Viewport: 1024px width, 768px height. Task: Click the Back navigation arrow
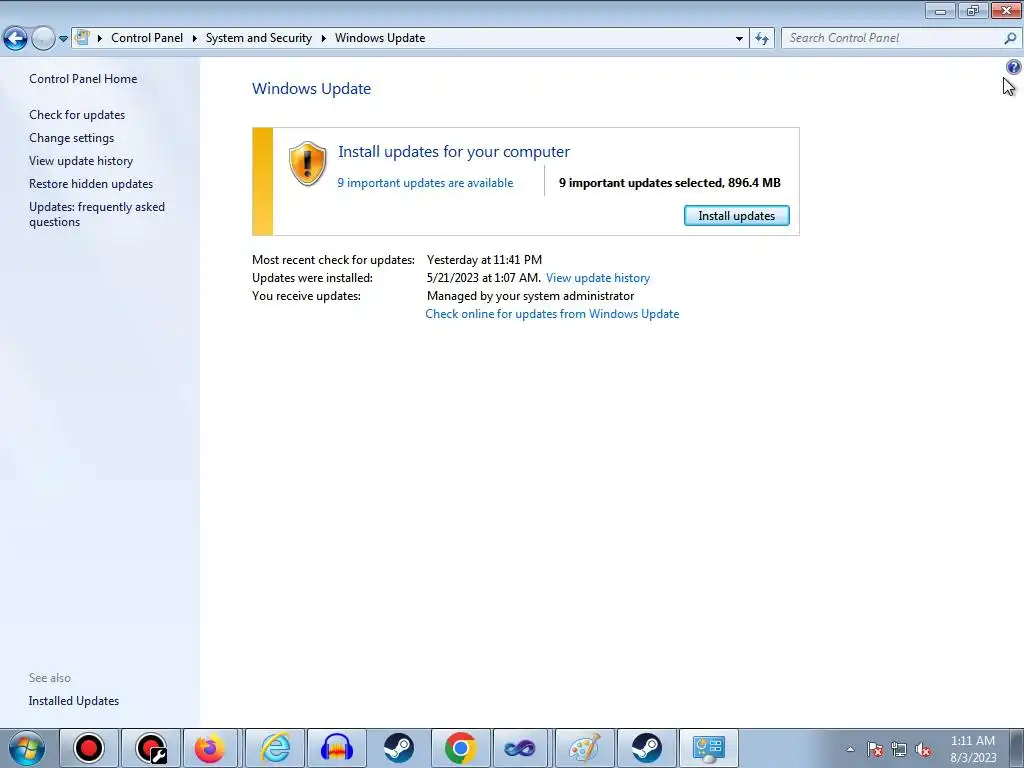(x=16, y=39)
